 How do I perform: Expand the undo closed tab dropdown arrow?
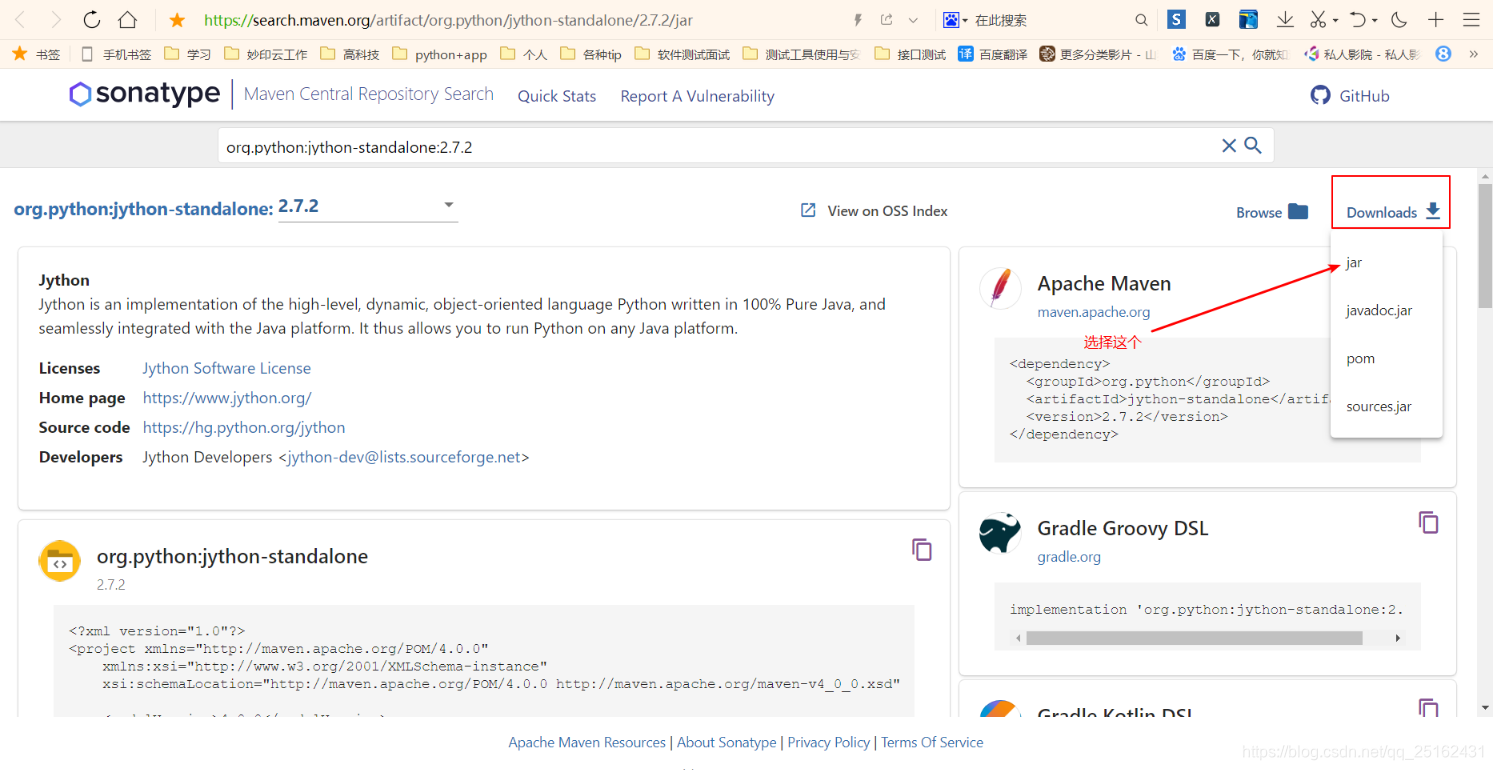point(1375,21)
